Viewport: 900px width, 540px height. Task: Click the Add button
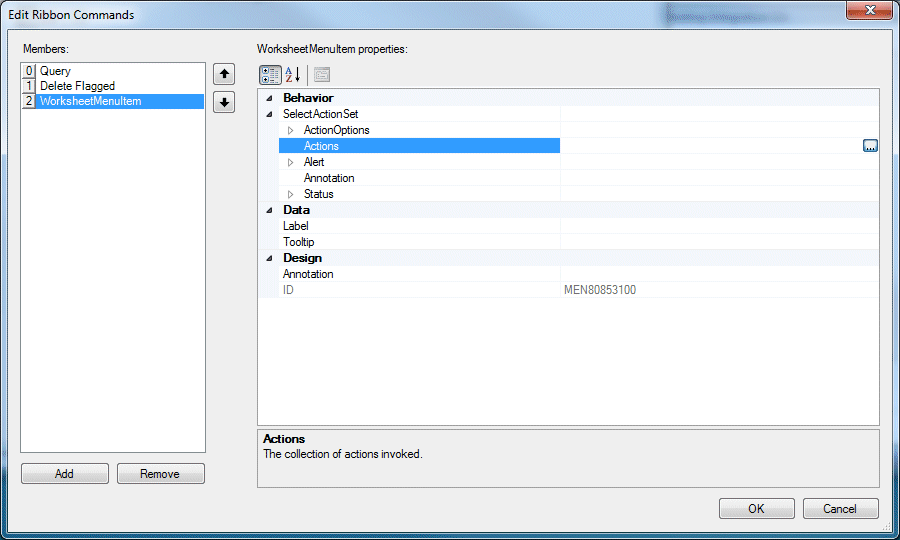pos(64,473)
